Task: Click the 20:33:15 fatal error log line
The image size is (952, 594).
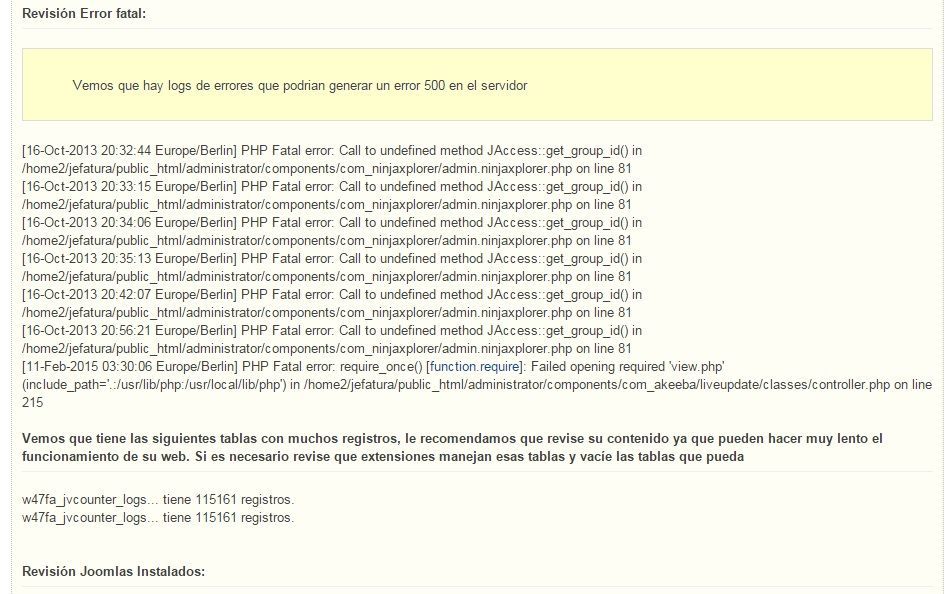Action: (332, 196)
